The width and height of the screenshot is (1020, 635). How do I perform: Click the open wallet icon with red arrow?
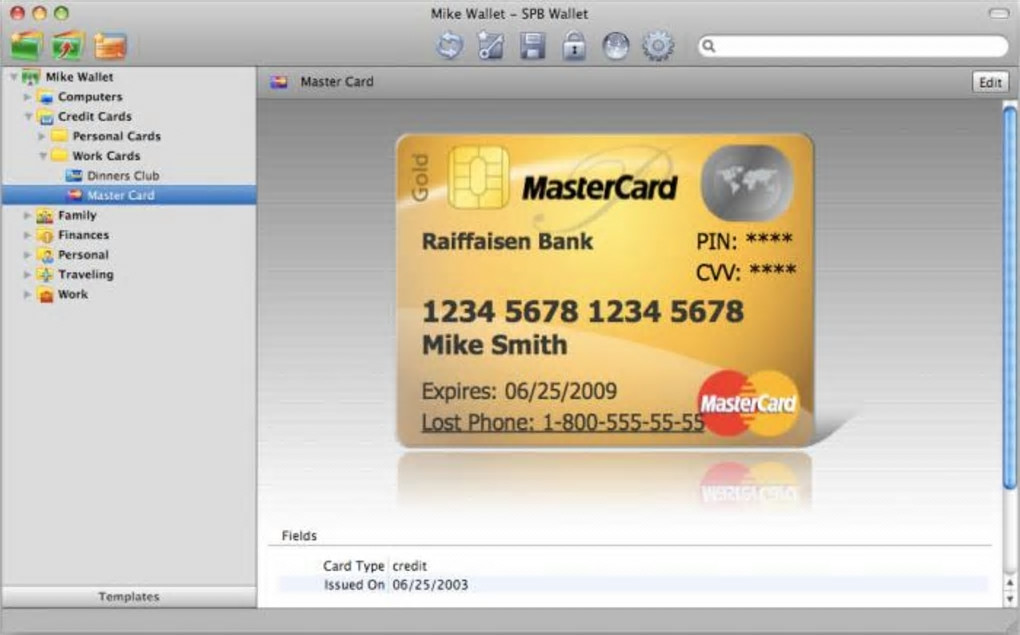pos(68,46)
